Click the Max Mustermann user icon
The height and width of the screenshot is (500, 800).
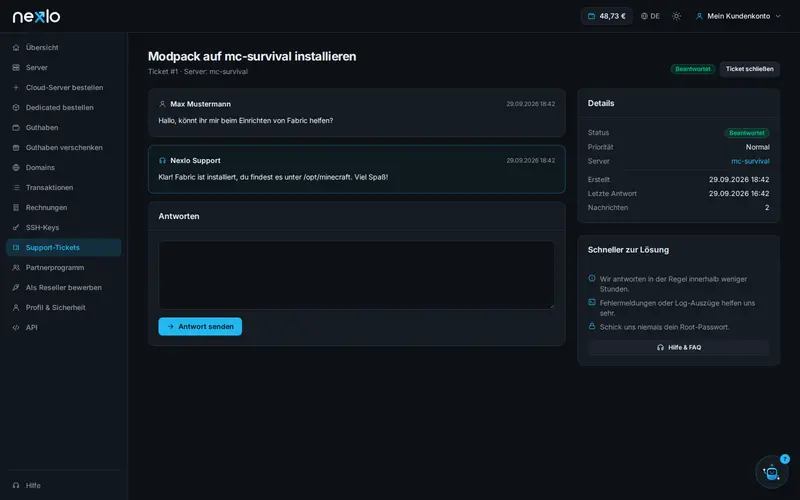click(x=162, y=104)
